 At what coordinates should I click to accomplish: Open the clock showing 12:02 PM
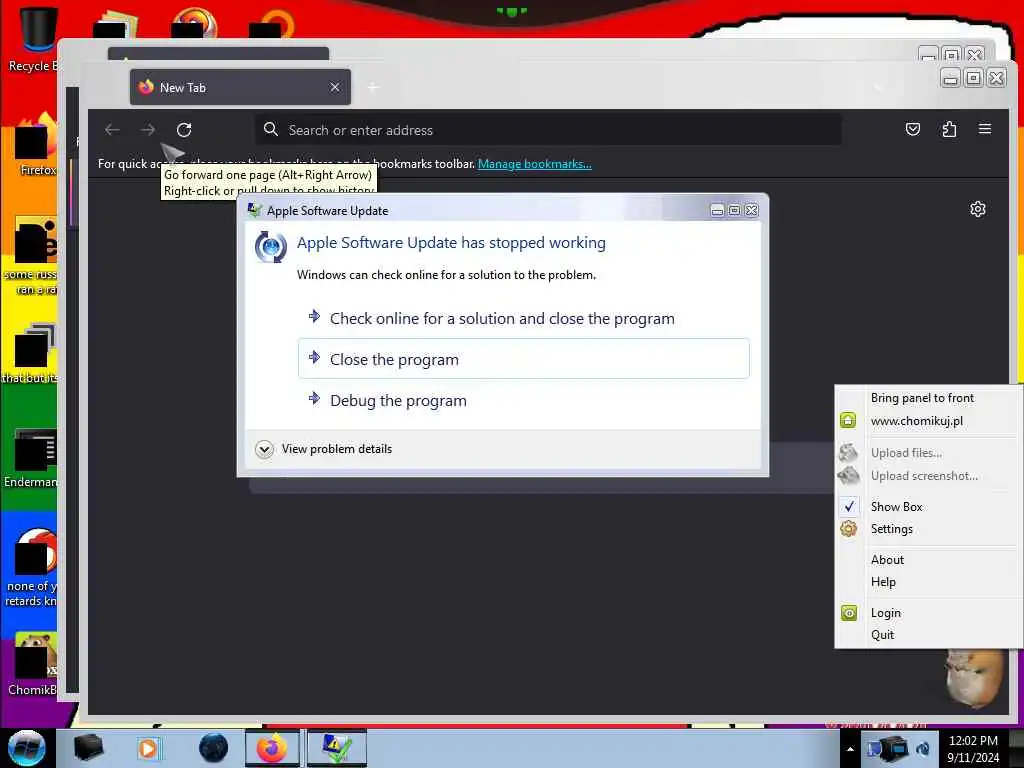pyautogui.click(x=973, y=749)
